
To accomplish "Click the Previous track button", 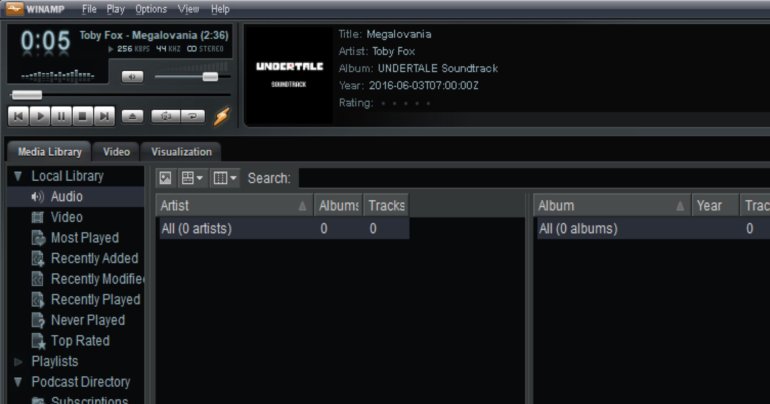I will click(19, 116).
